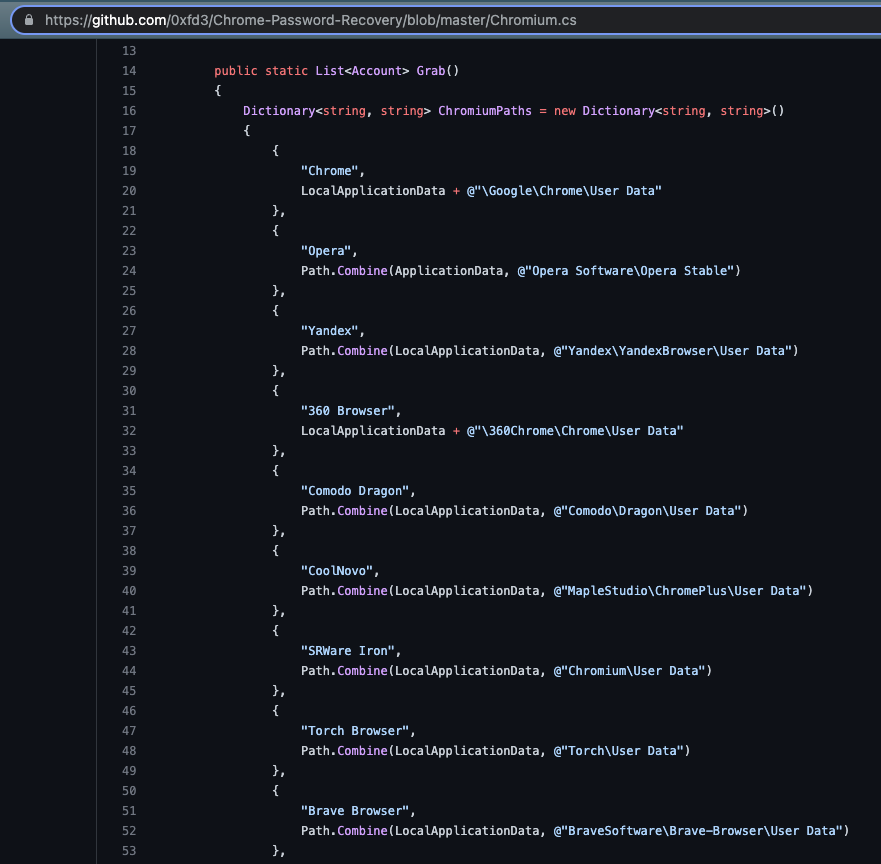Click the MapleStudio\ChromePlus\User Data path string

click(680, 591)
